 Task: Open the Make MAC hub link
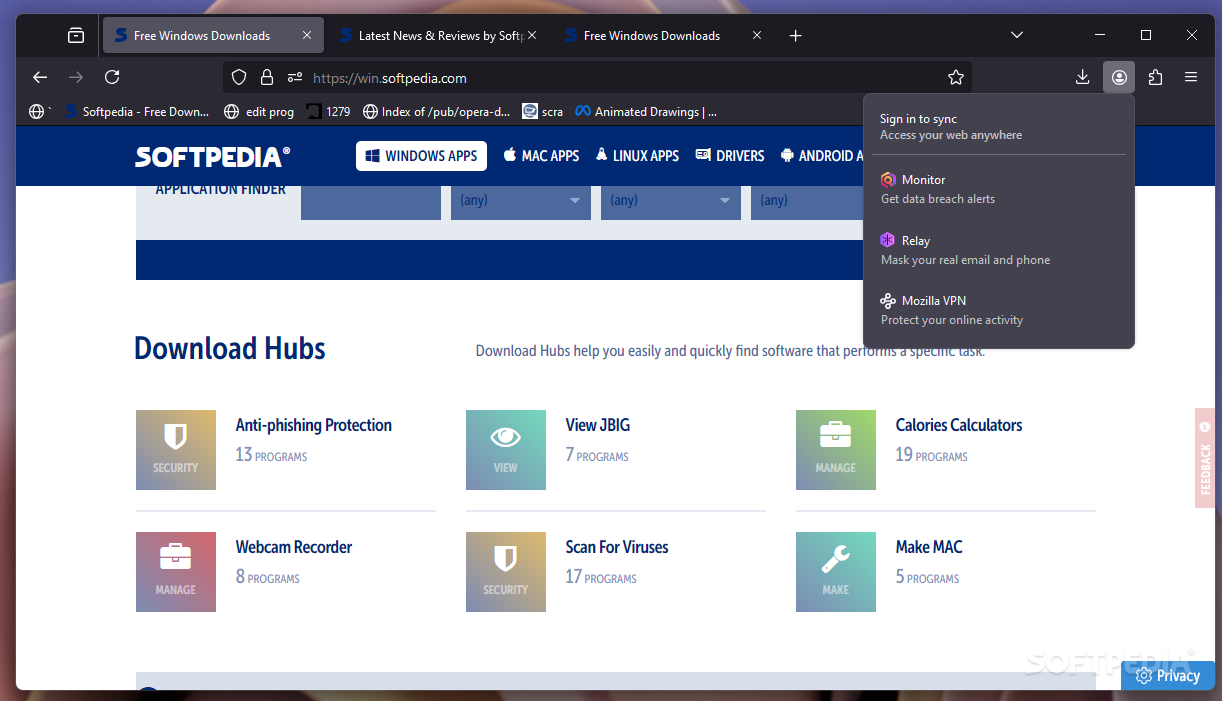point(929,547)
